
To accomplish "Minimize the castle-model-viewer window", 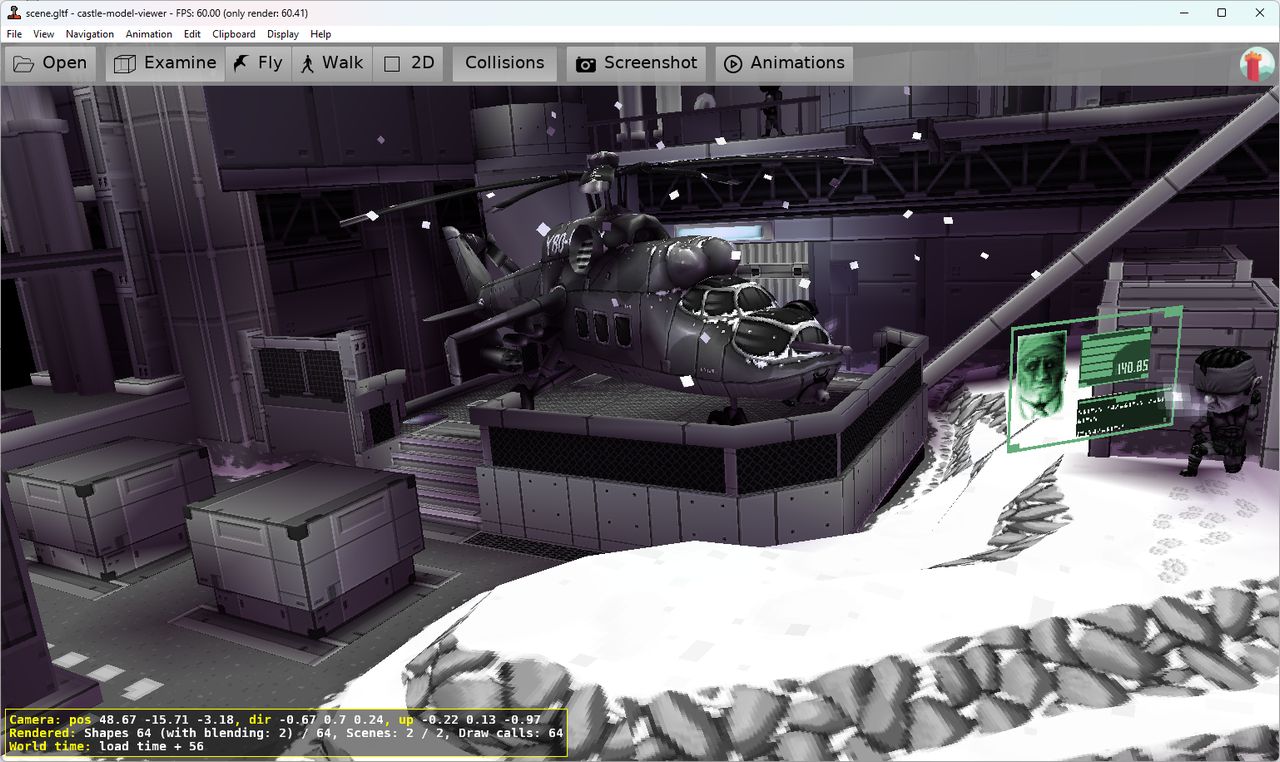I will (x=1185, y=13).
